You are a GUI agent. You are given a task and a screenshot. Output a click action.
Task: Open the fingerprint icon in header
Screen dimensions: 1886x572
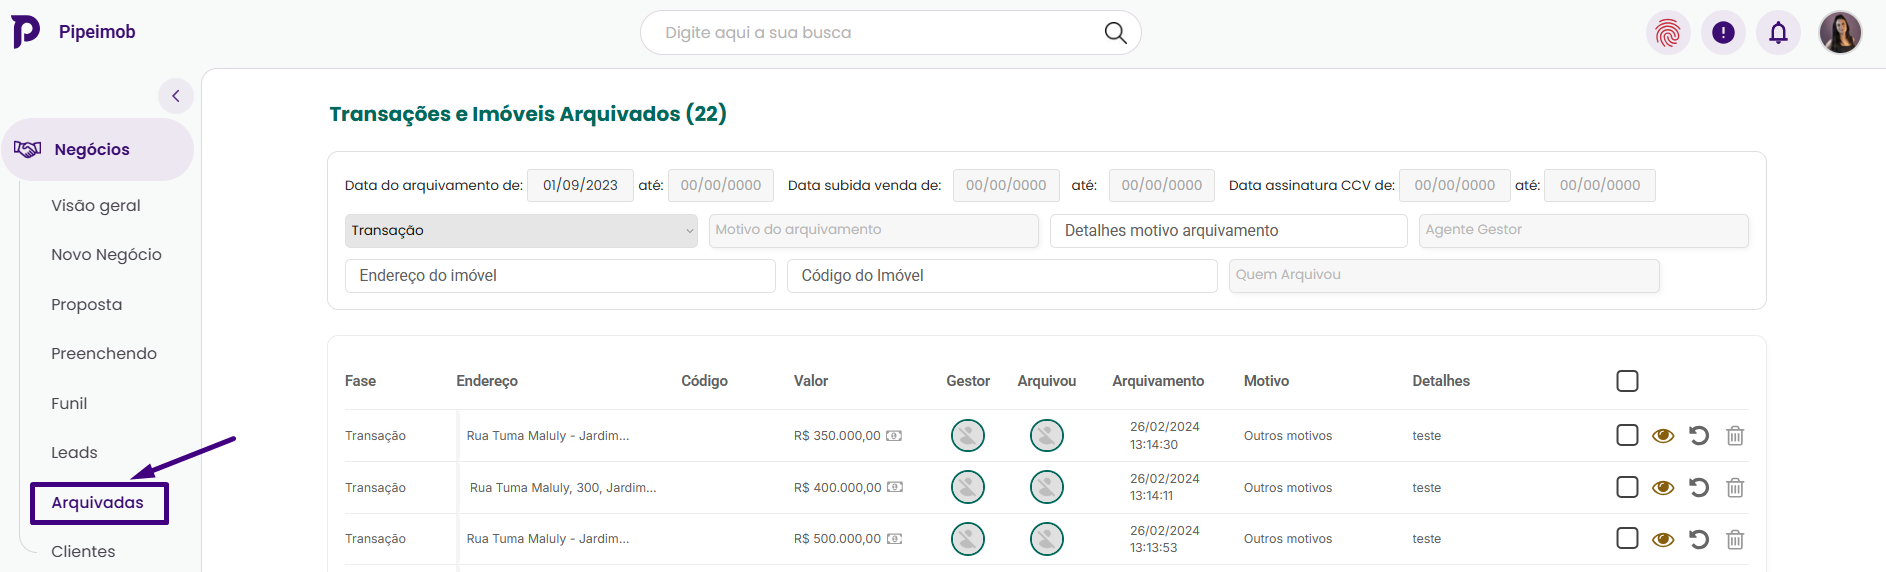coord(1668,33)
